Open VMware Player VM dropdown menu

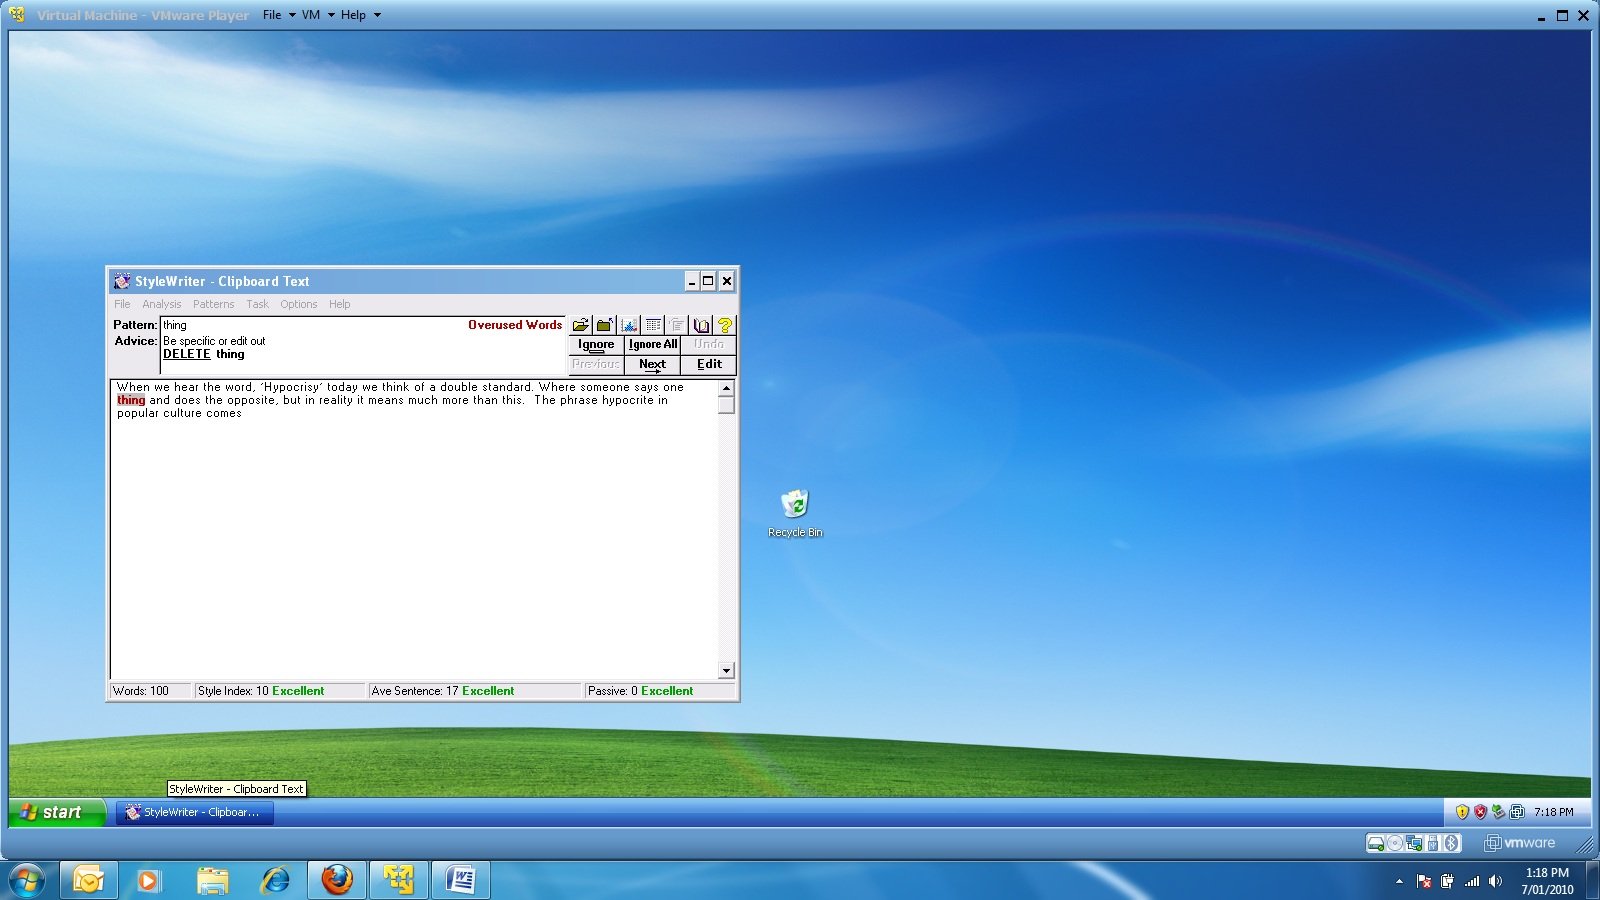click(318, 15)
